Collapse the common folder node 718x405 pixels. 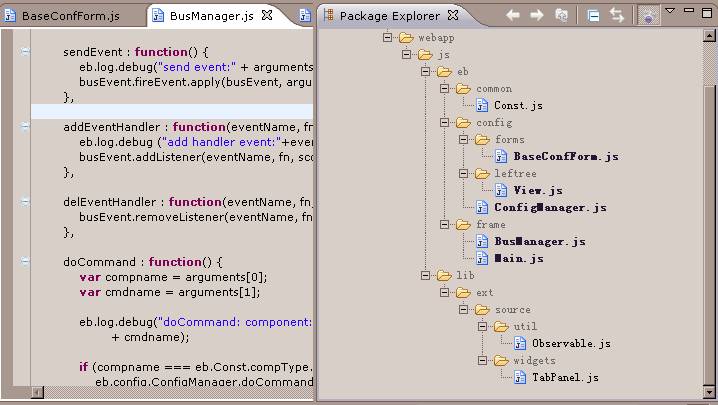444,88
